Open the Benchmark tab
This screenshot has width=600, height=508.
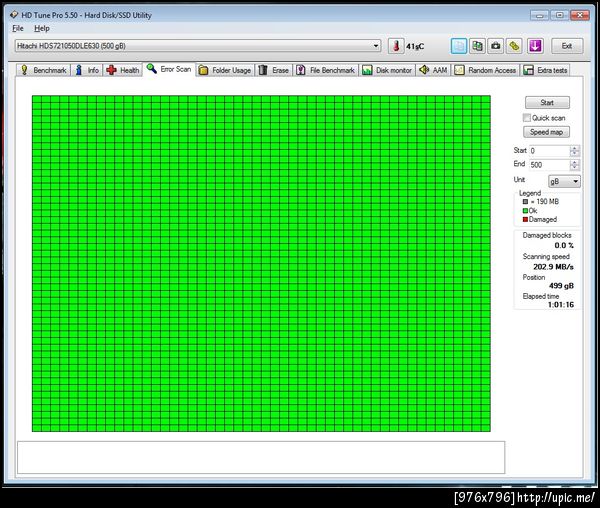pos(44,70)
